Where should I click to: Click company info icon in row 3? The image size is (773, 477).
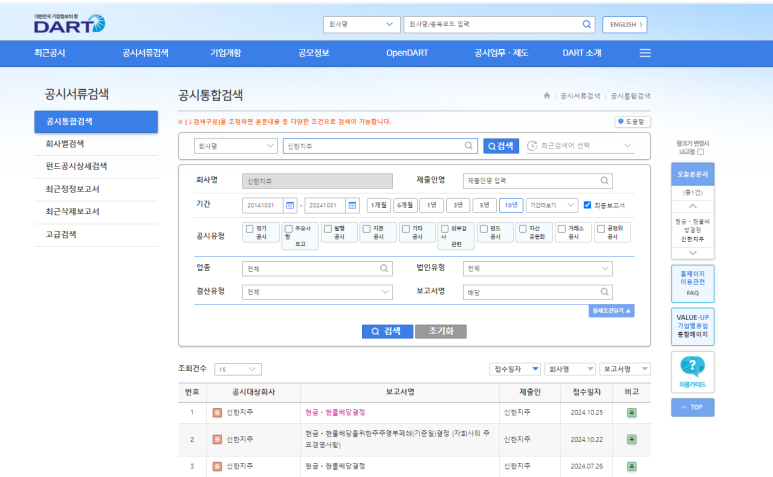(x=217, y=466)
